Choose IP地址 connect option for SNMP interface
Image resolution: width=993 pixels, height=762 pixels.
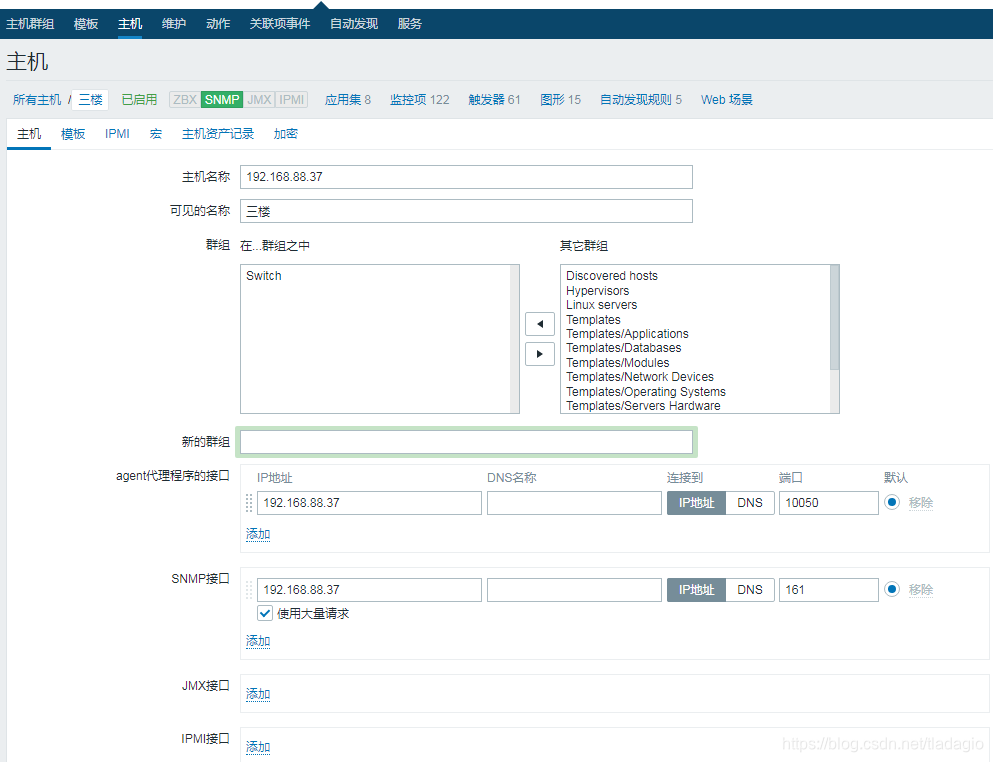(696, 590)
